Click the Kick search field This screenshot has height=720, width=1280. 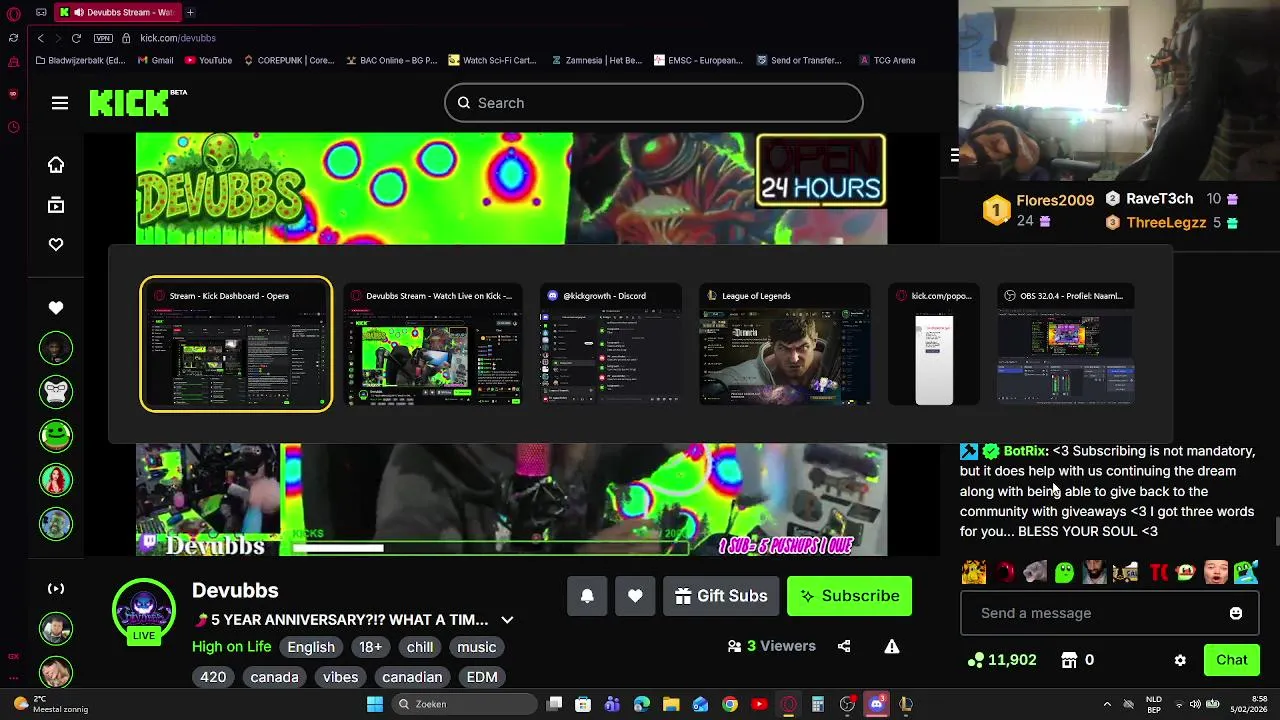654,103
